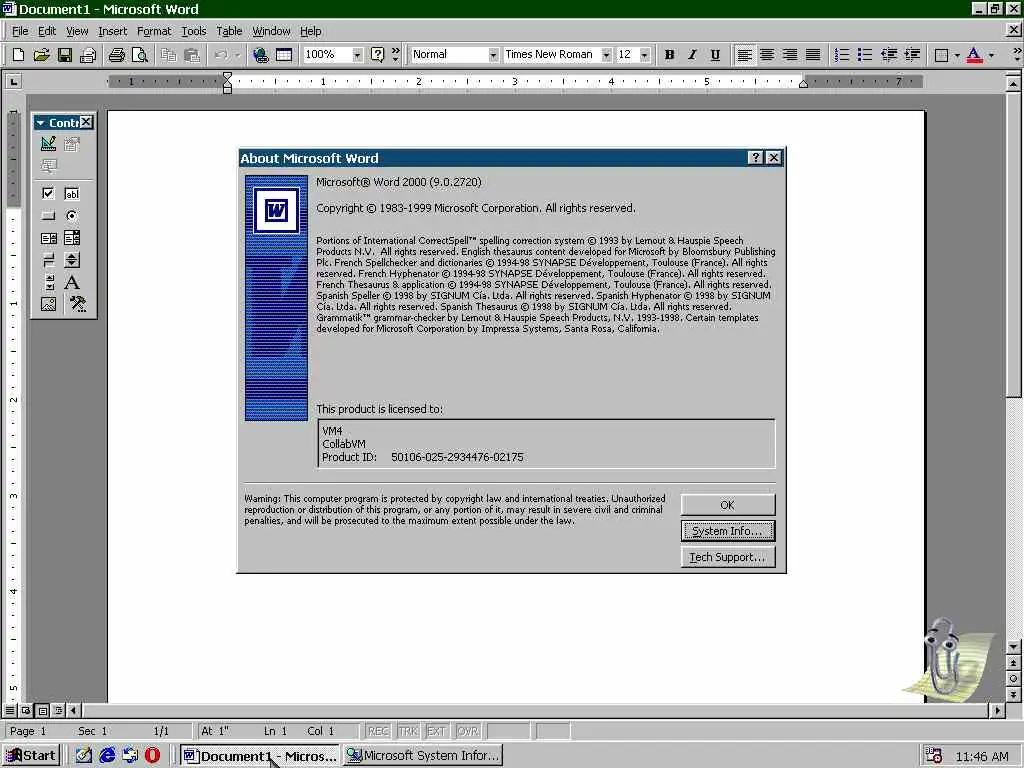Insert a List Box control
Viewport: 1024px width, 768px height.
tap(48, 238)
